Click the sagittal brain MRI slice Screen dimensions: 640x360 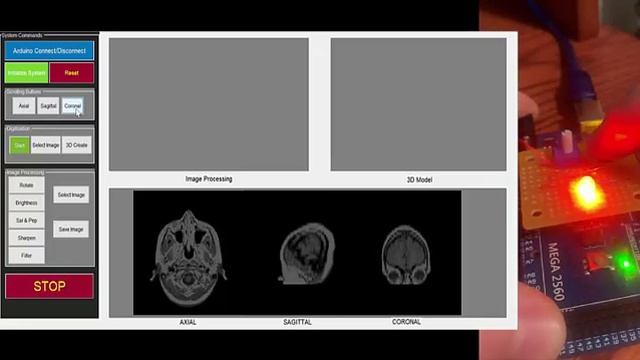tap(307, 253)
